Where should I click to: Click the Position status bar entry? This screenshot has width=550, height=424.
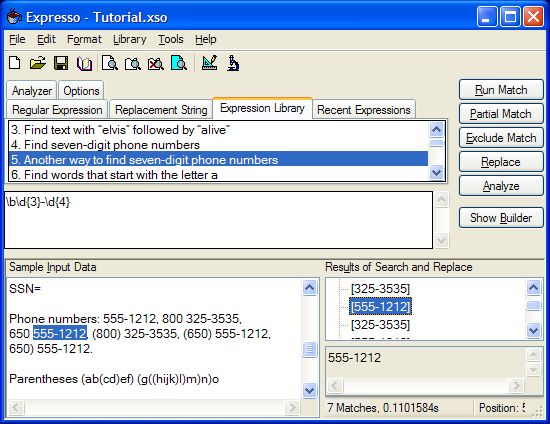tap(502, 408)
